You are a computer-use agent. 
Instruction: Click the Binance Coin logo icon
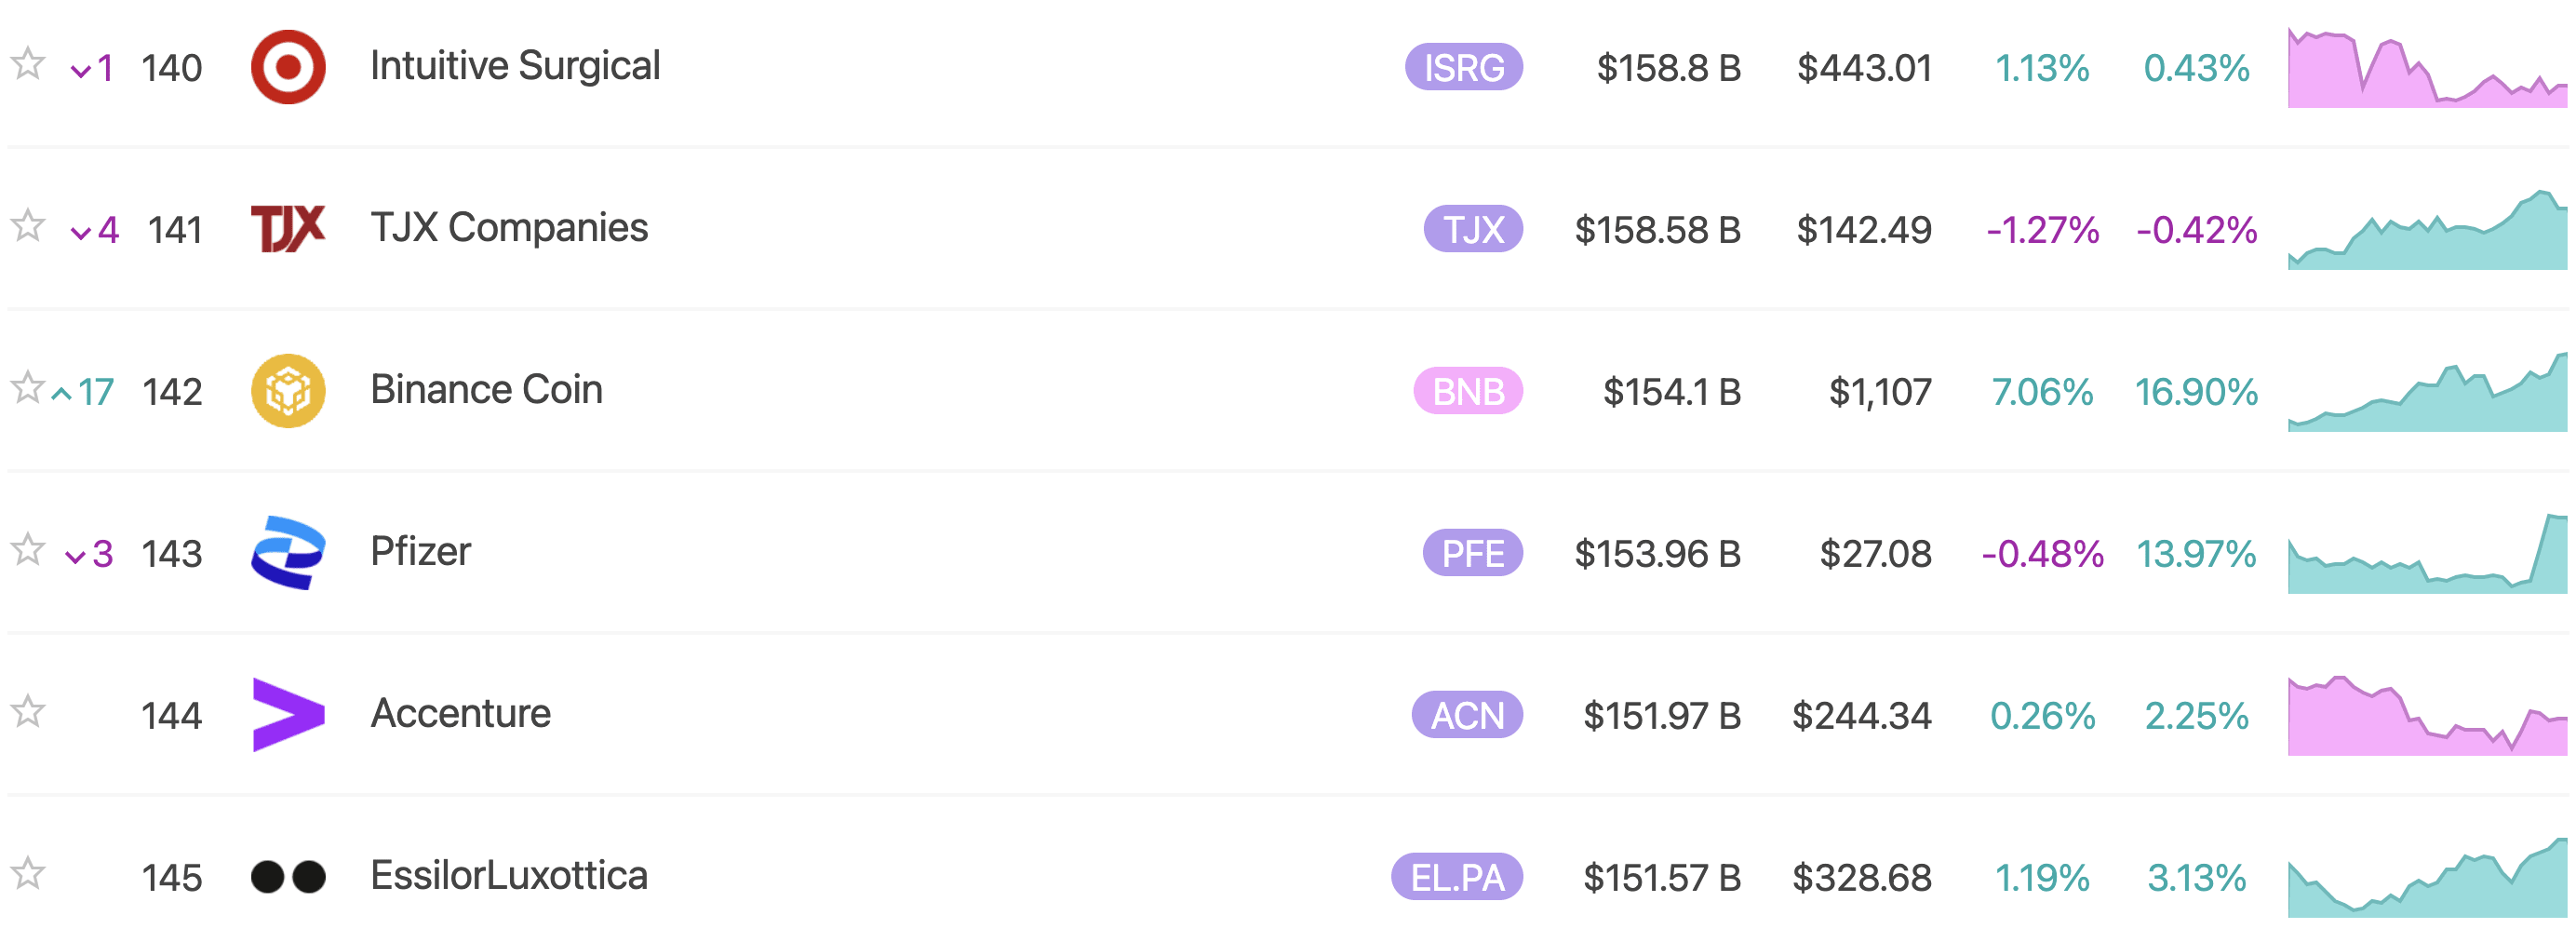click(x=288, y=391)
